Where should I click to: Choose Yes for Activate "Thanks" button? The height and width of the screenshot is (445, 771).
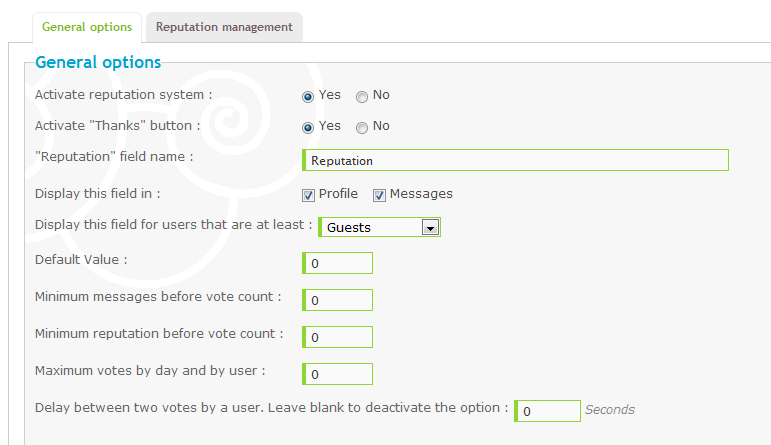(308, 128)
